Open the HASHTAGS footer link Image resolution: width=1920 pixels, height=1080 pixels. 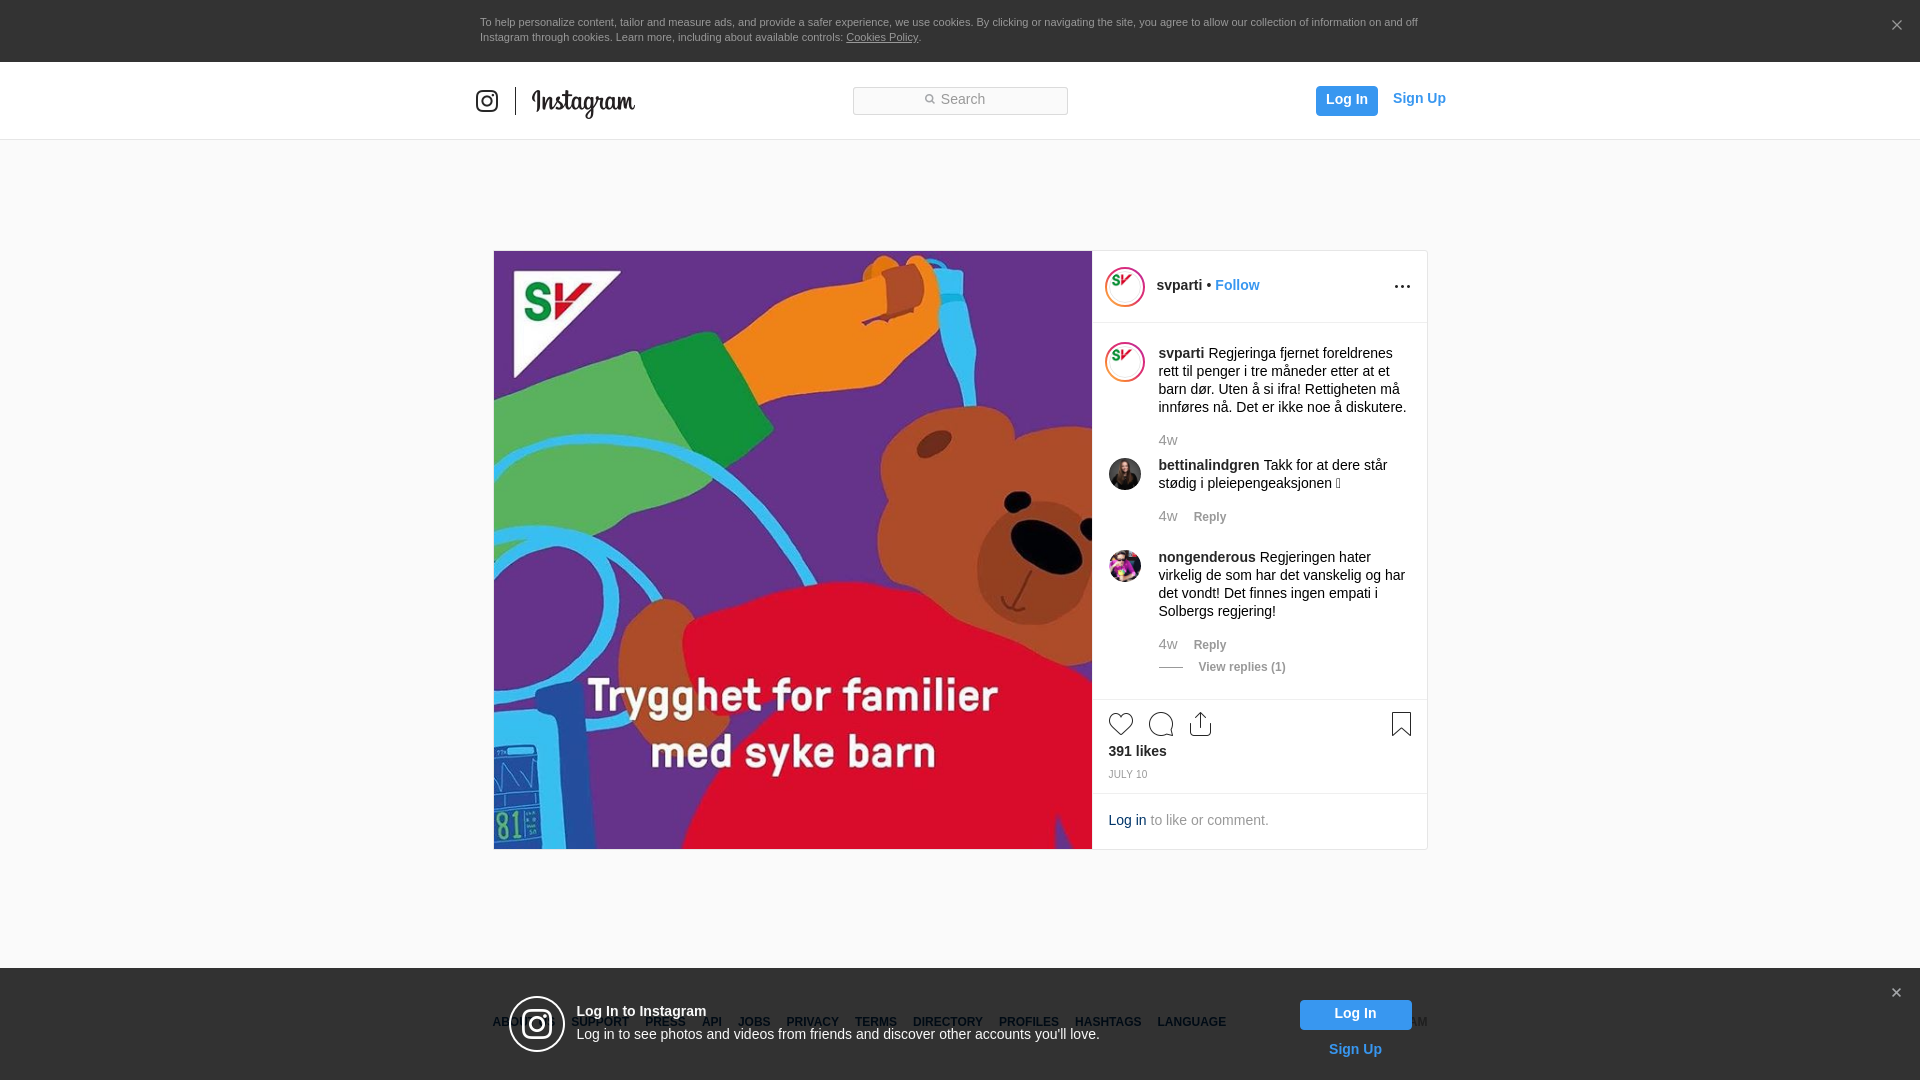(1108, 1022)
